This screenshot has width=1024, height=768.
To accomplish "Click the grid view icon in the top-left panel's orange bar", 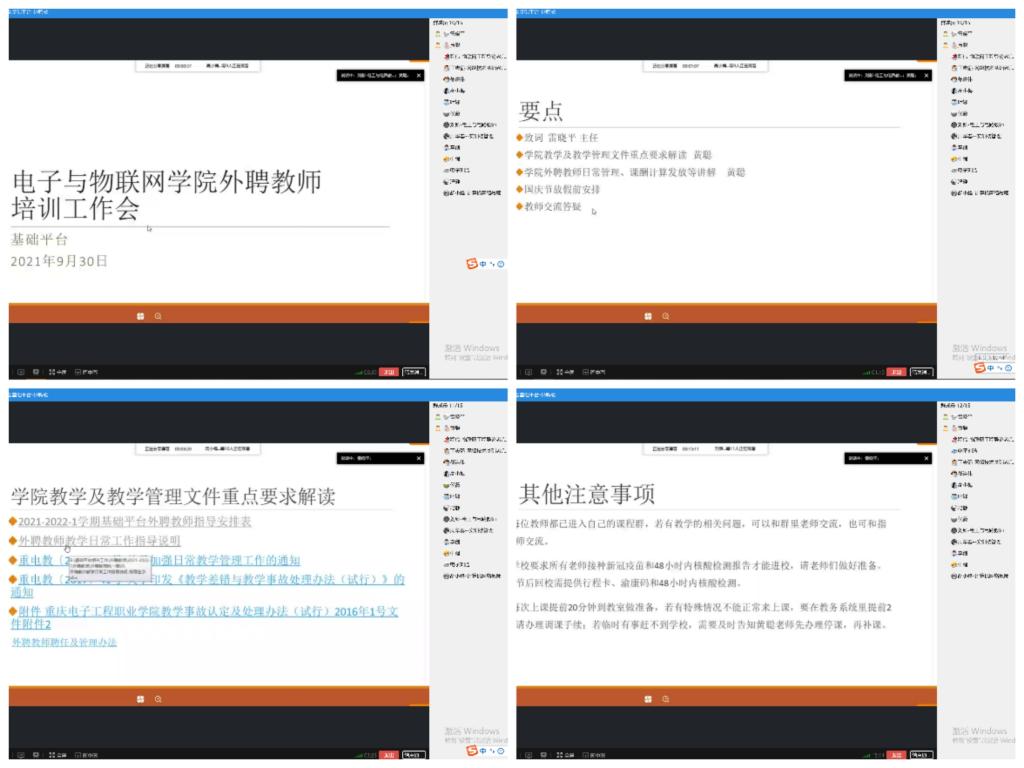I will coord(141,316).
